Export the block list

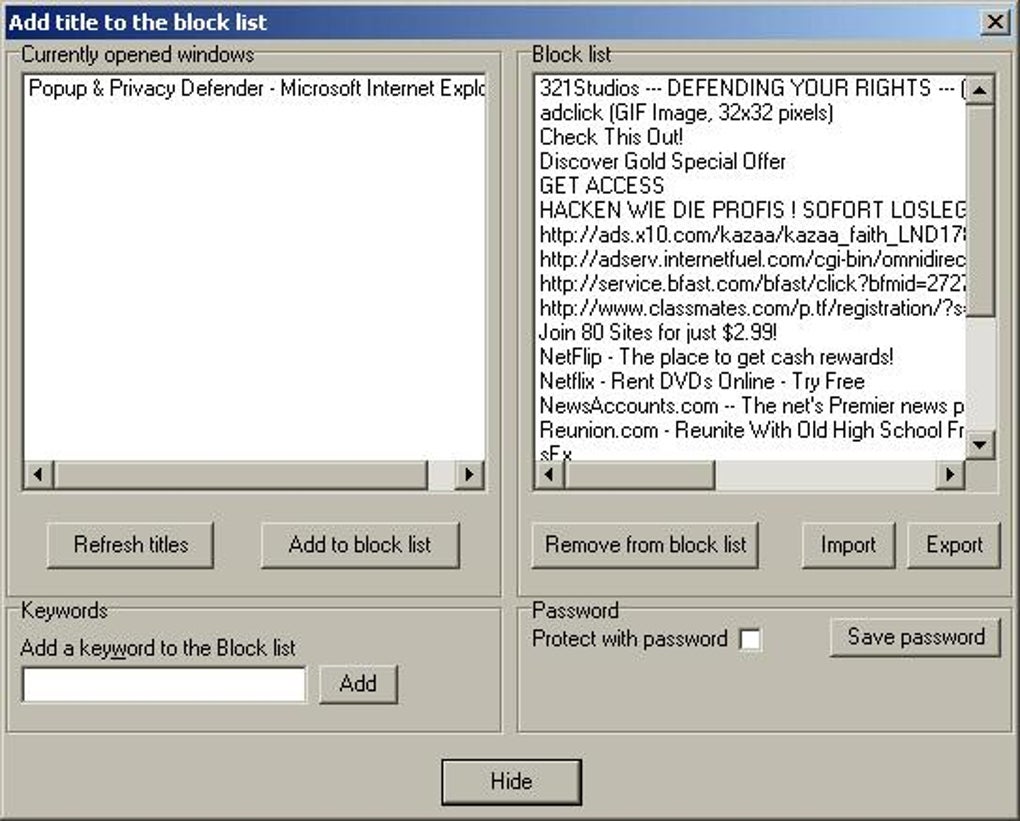click(954, 545)
